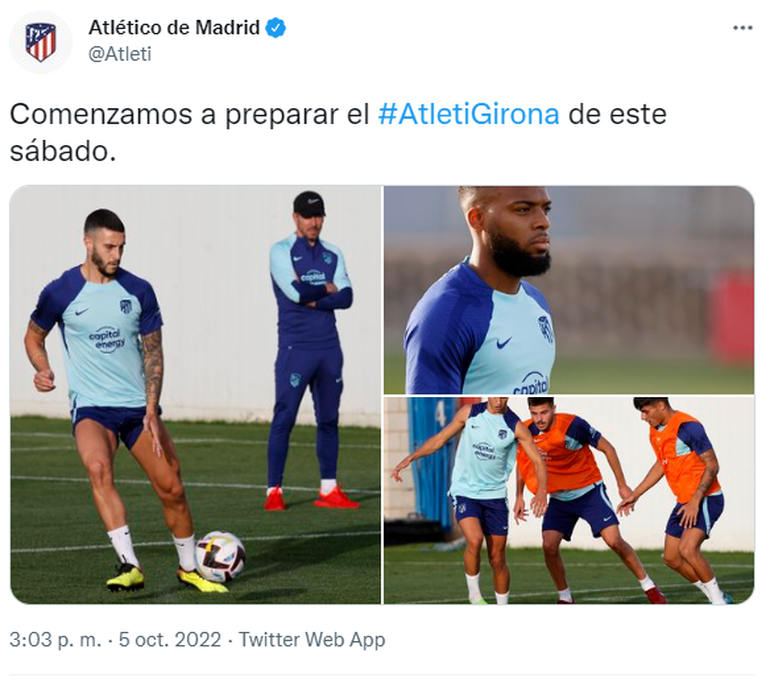
Task: Click the coach in black cap in photo
Action: 310,350
